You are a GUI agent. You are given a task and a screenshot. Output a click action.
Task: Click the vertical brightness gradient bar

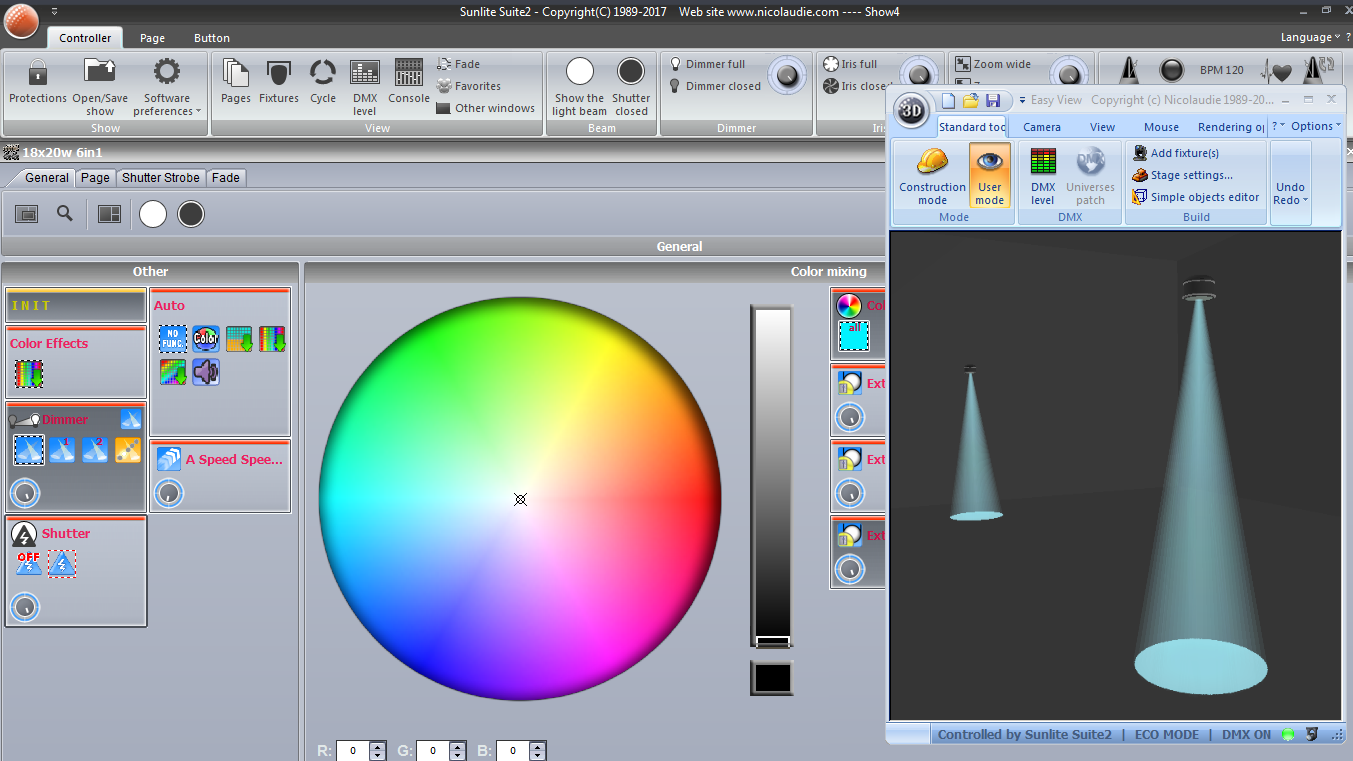pos(771,477)
